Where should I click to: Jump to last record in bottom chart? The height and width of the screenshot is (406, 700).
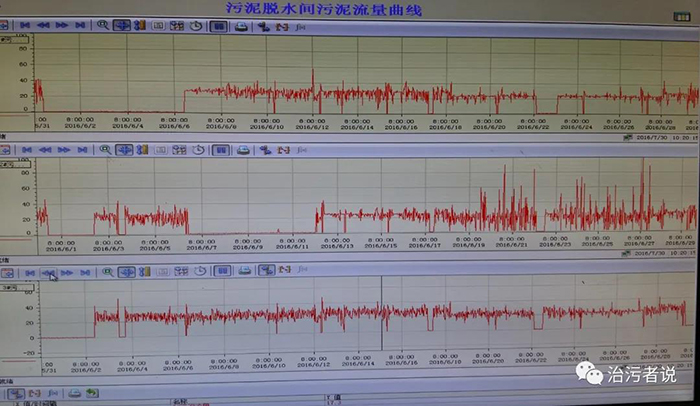pos(87,272)
